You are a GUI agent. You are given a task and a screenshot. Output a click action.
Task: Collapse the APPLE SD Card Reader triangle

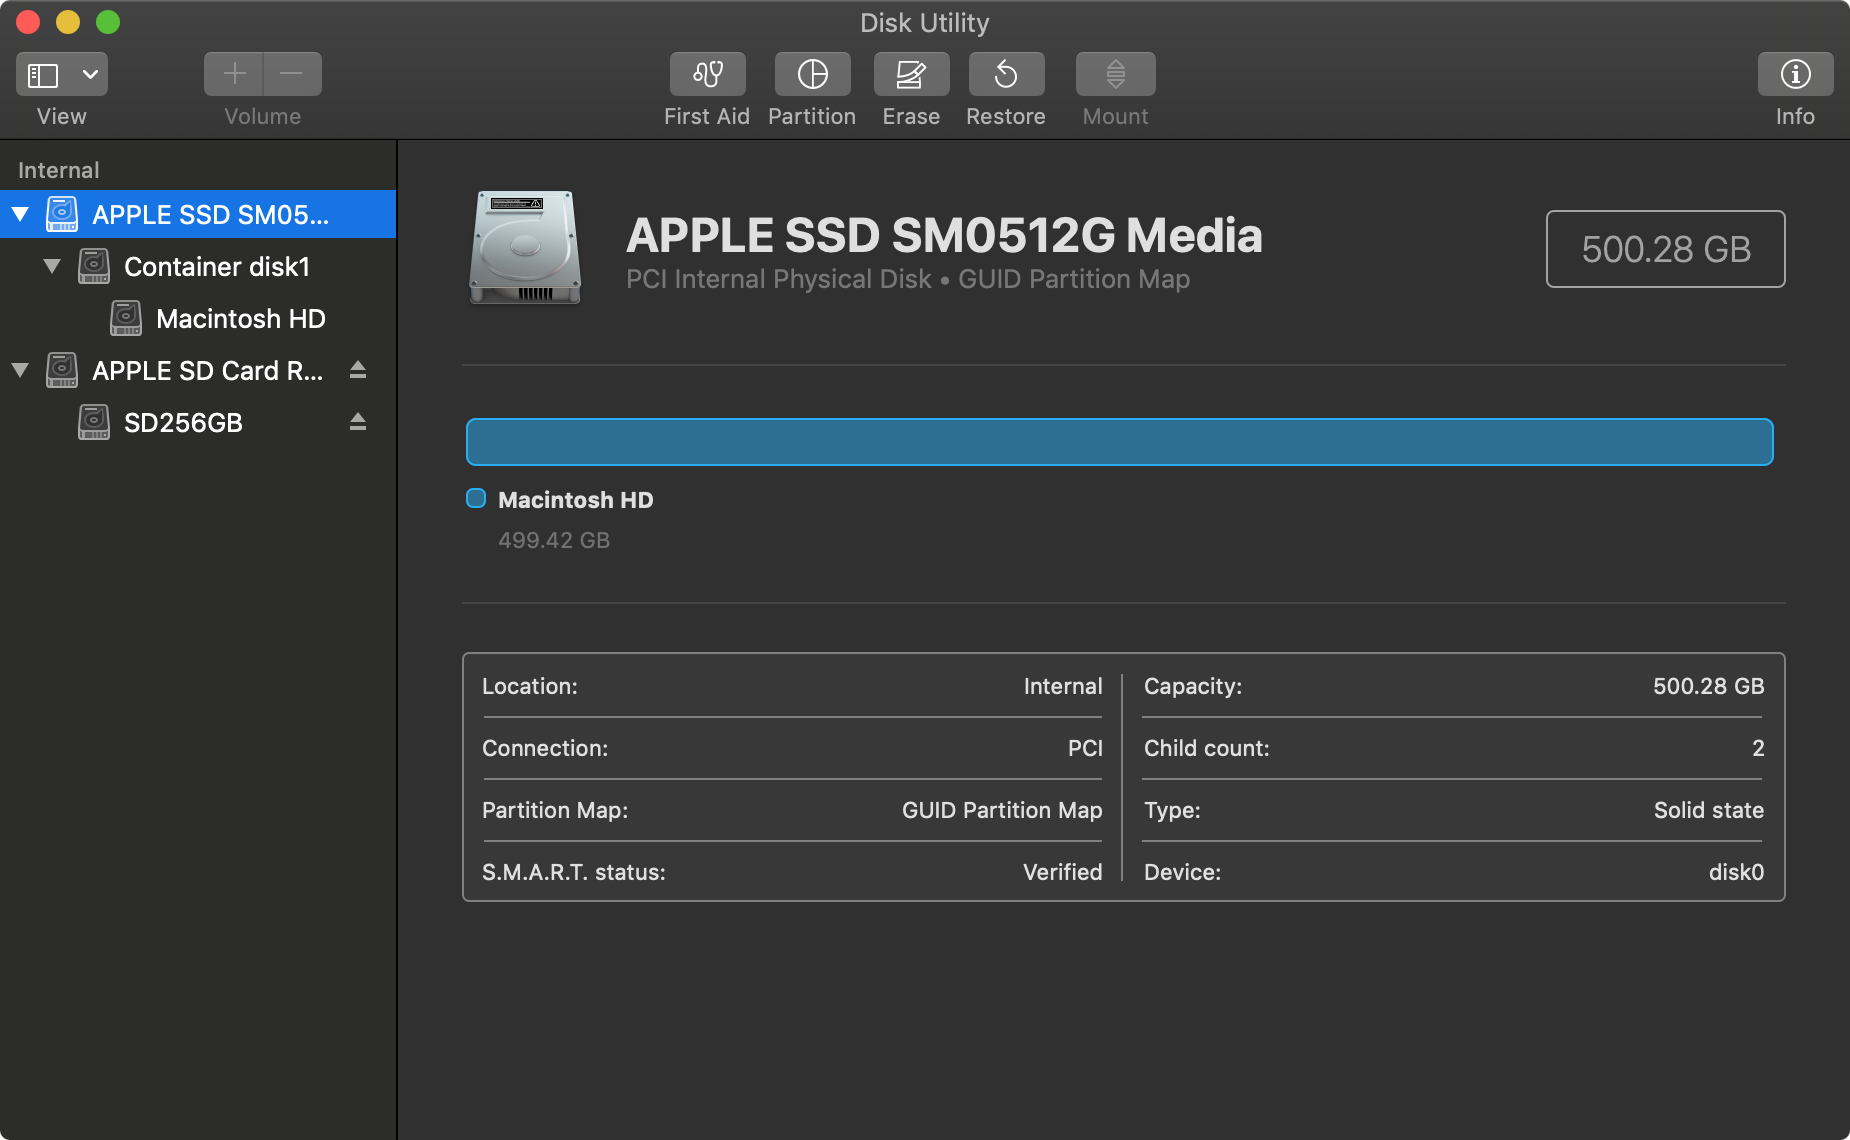coord(20,370)
